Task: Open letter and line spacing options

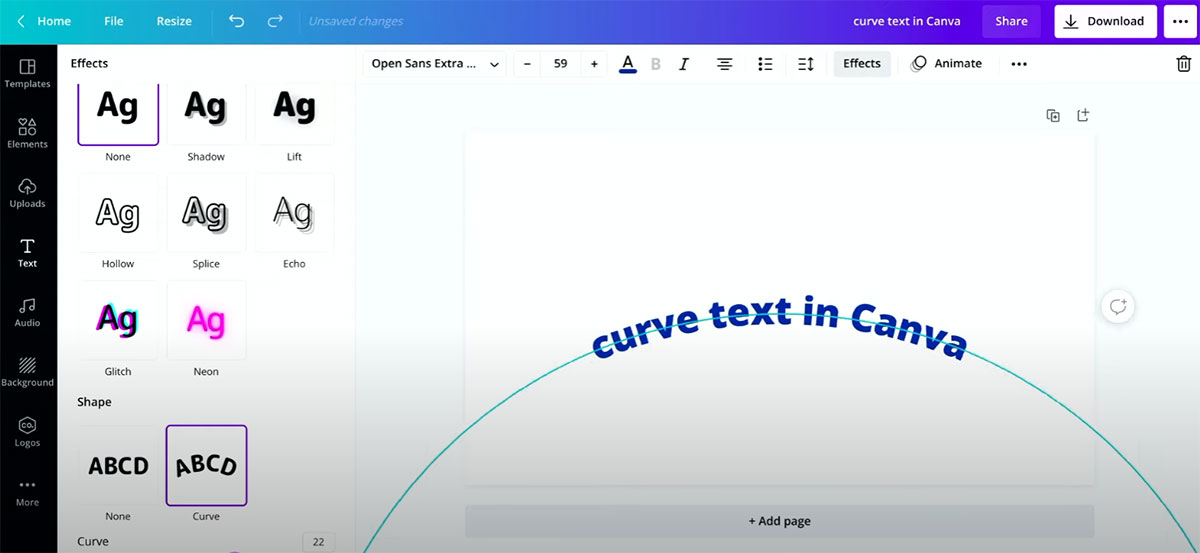Action: (806, 64)
